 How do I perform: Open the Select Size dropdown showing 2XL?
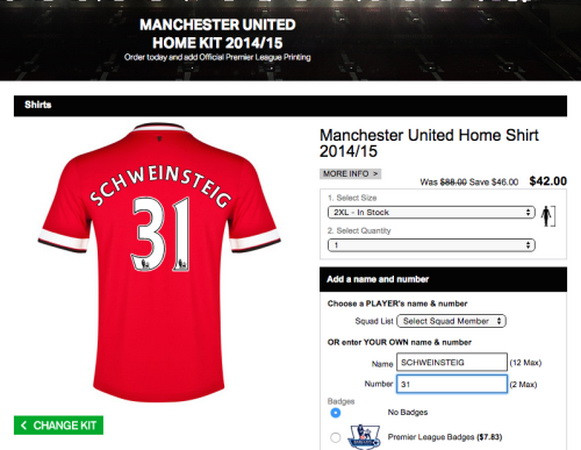click(x=431, y=212)
